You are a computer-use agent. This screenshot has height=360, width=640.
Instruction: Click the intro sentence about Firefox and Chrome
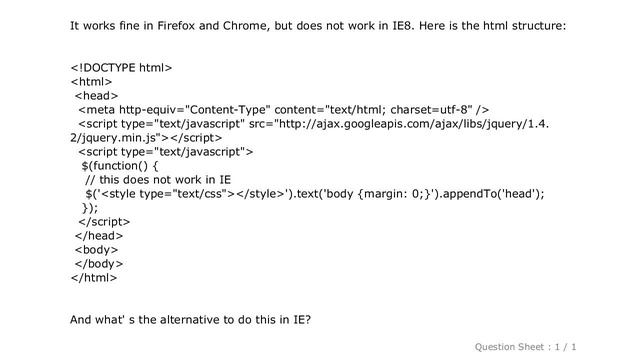tap(318, 26)
